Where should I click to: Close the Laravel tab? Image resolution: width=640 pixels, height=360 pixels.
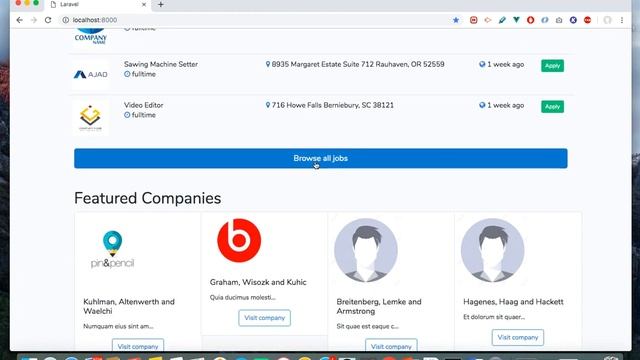click(144, 4)
